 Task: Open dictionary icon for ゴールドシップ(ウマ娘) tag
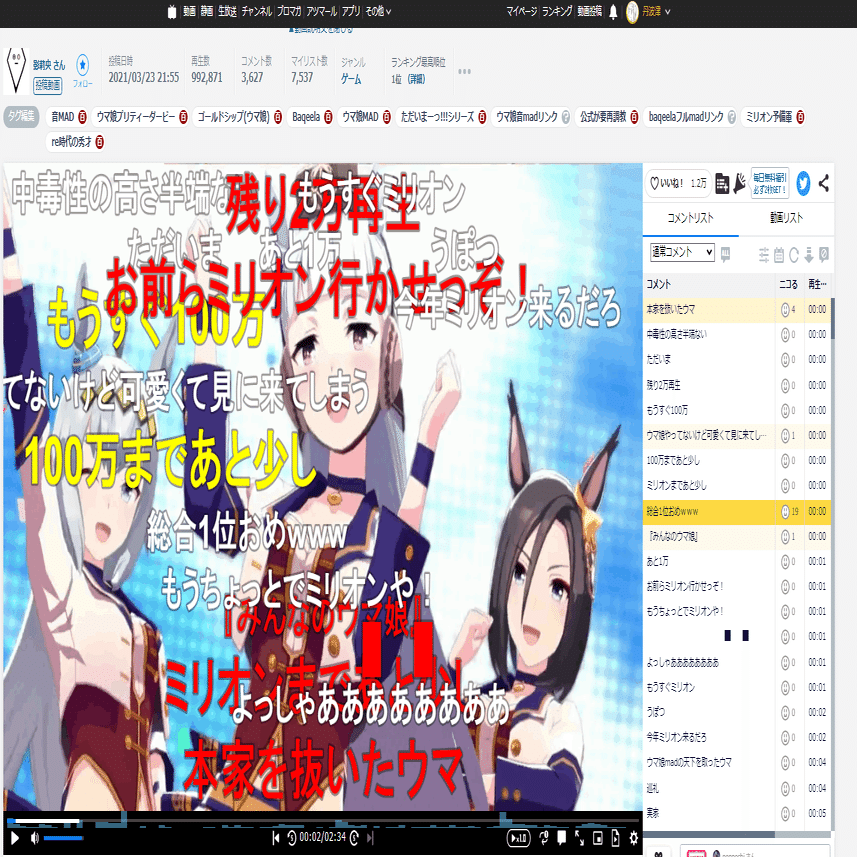tap(278, 117)
